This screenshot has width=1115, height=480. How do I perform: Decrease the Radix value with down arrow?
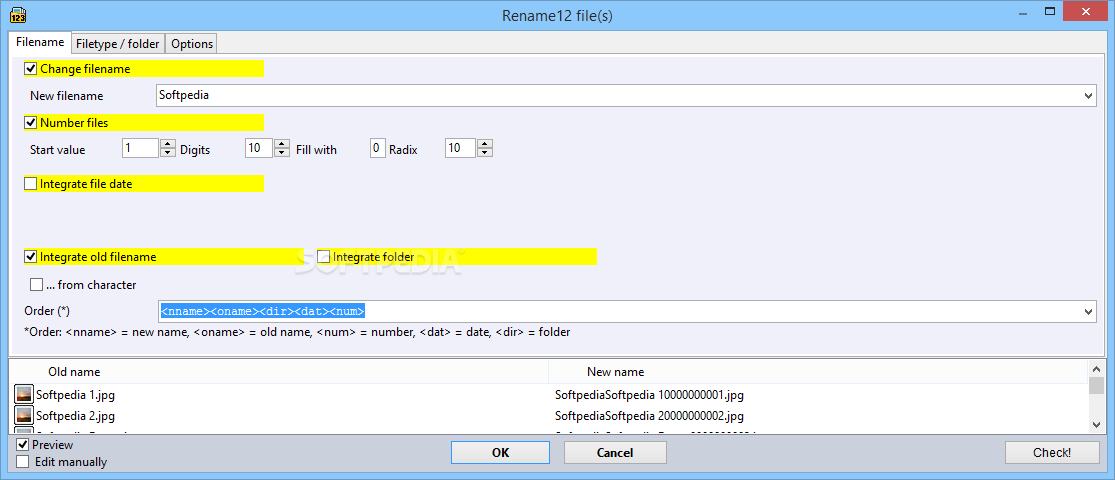[485, 152]
